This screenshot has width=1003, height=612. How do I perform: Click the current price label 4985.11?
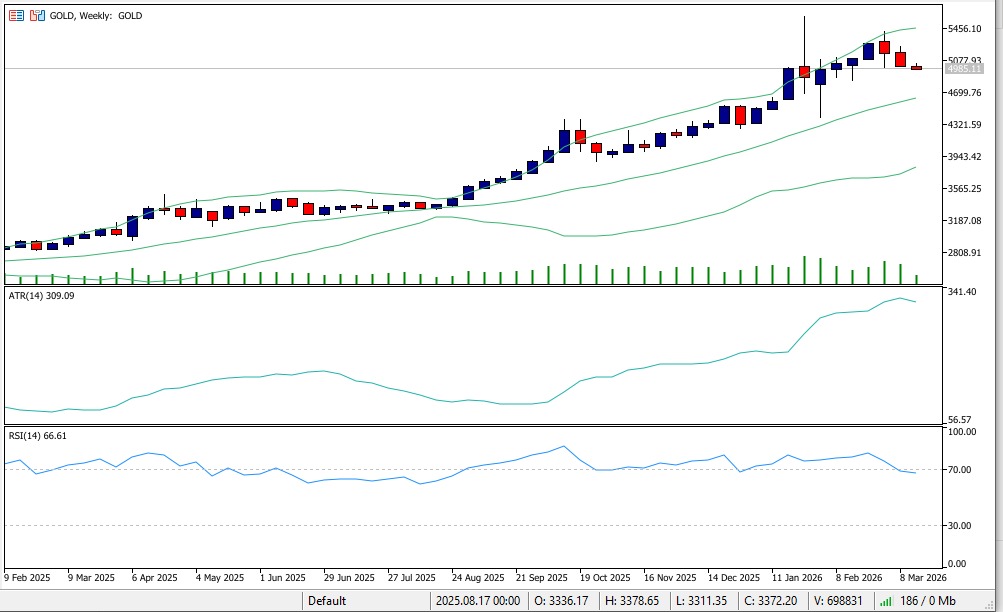969,69
